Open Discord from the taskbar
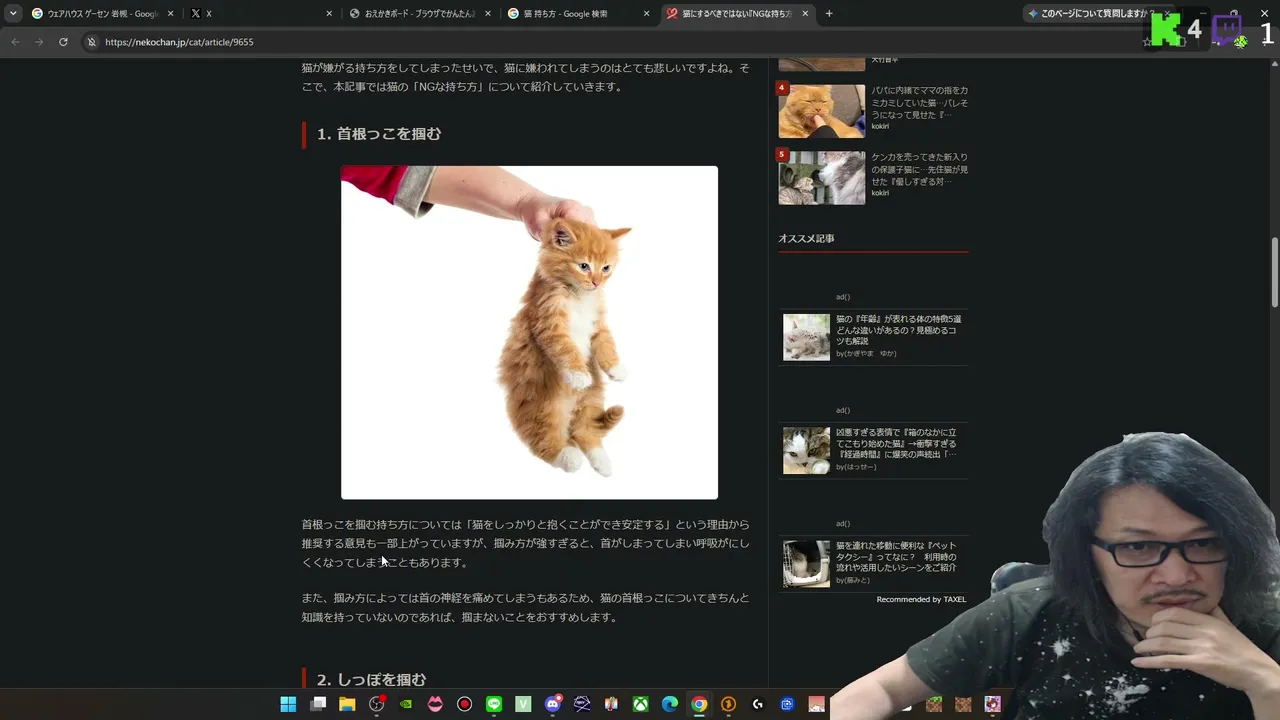1280x720 pixels. click(552, 704)
